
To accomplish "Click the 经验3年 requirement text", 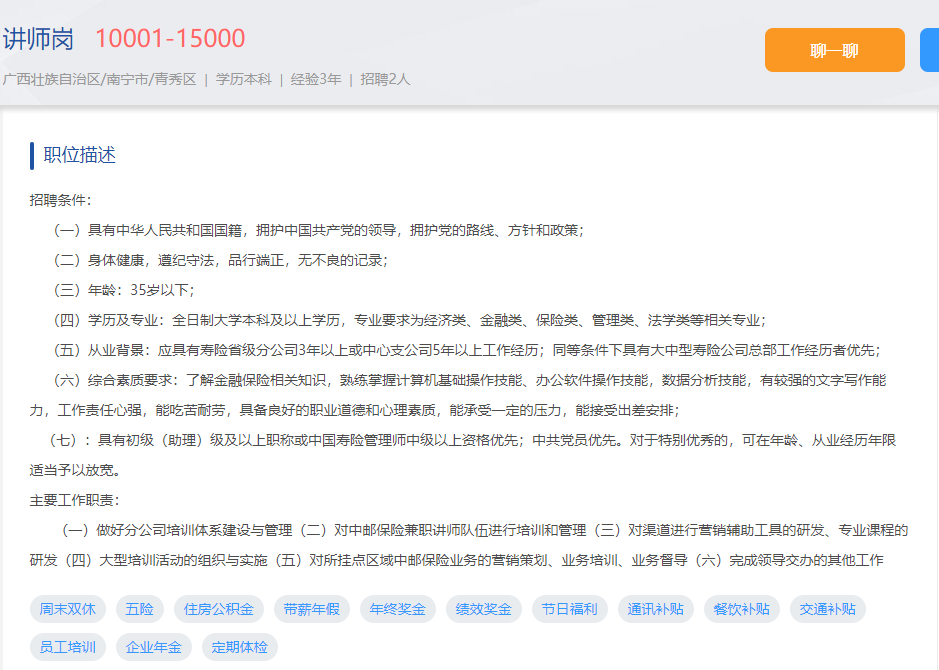I will [316, 80].
